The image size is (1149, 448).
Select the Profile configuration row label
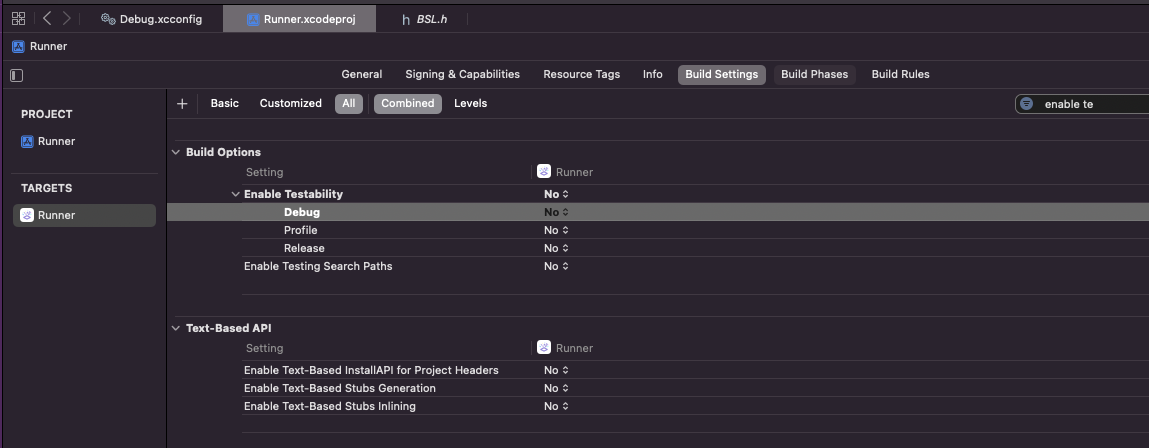[x=300, y=230]
